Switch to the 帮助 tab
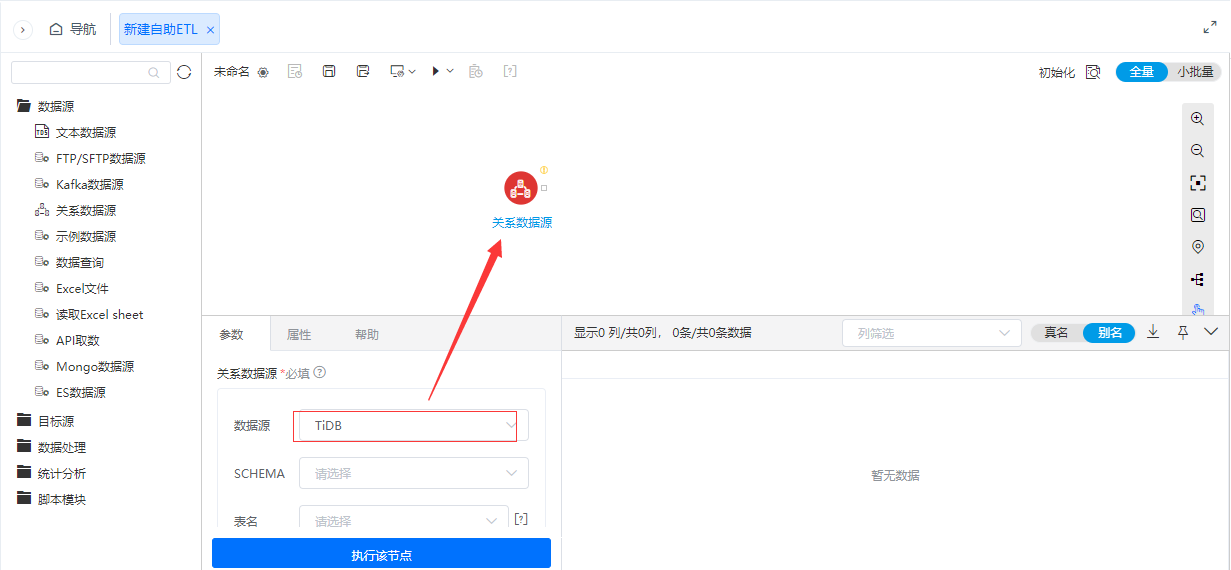The width and height of the screenshot is (1231, 570). [x=367, y=334]
